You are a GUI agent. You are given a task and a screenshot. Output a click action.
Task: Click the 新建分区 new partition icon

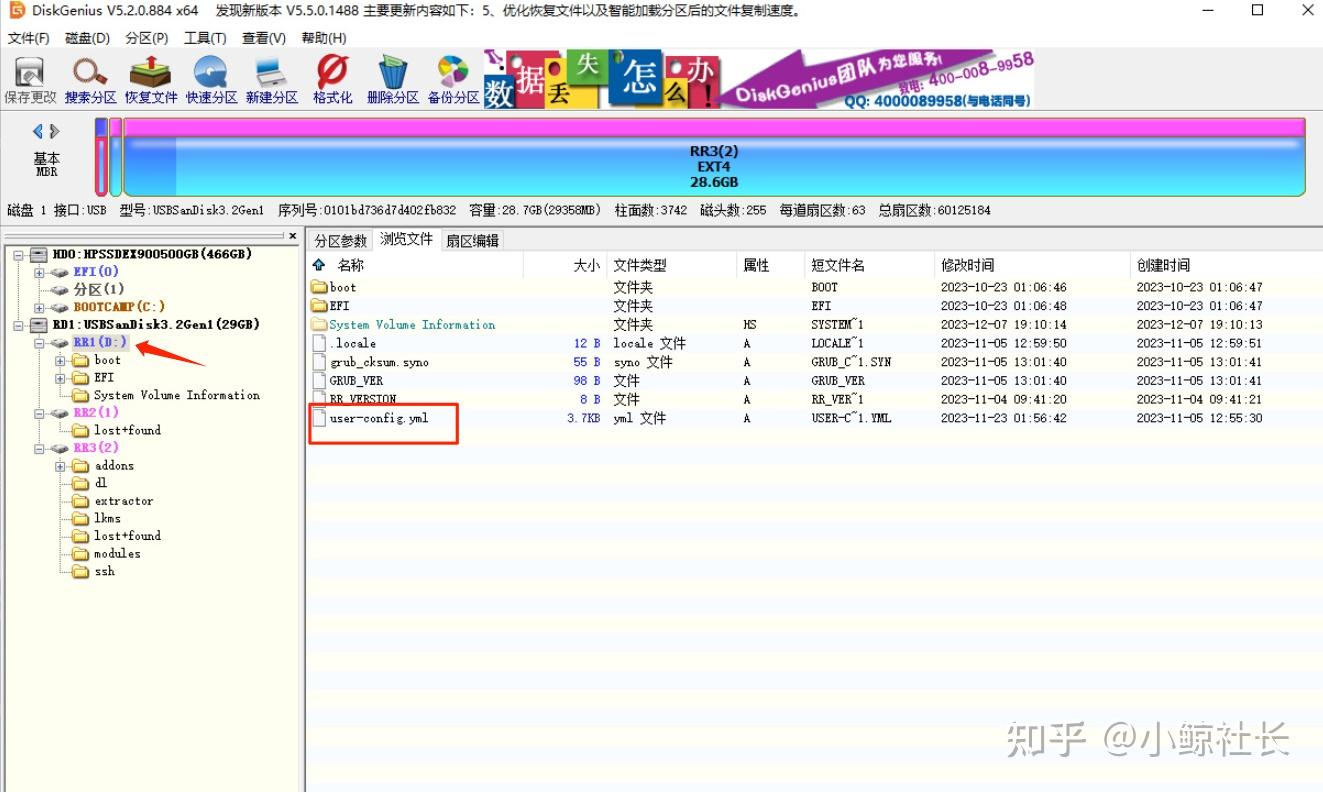tap(271, 78)
